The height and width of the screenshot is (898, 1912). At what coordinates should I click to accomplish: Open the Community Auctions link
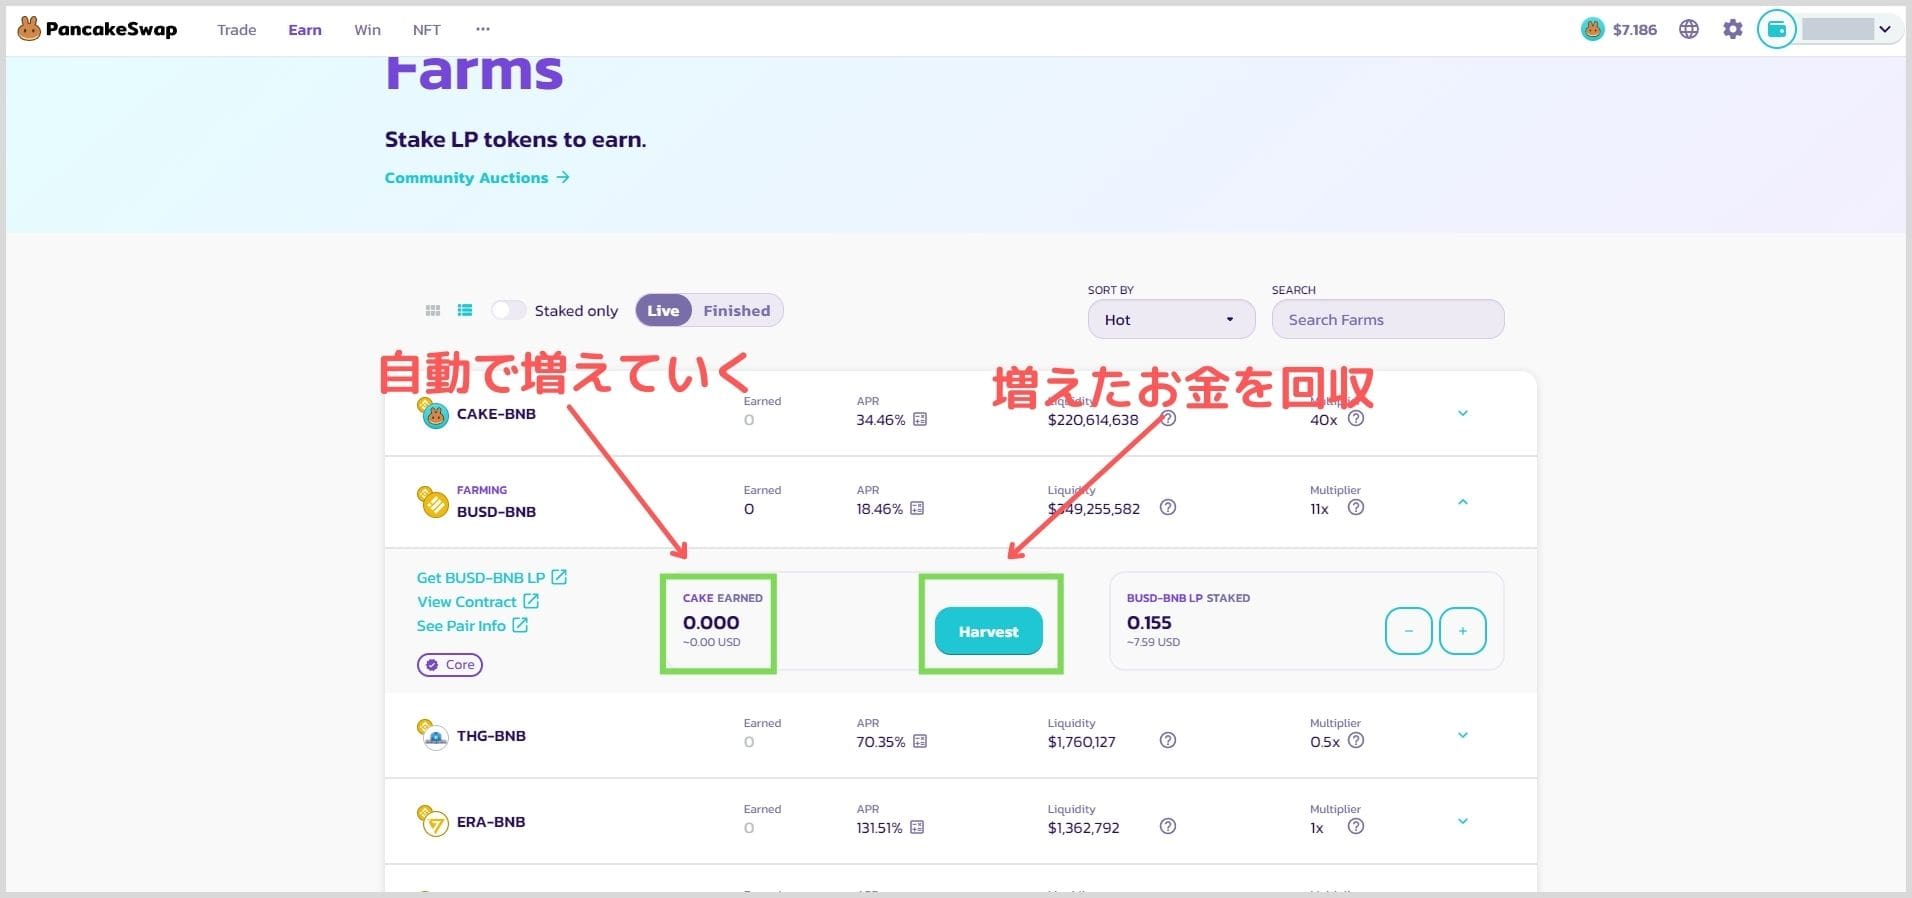477,177
